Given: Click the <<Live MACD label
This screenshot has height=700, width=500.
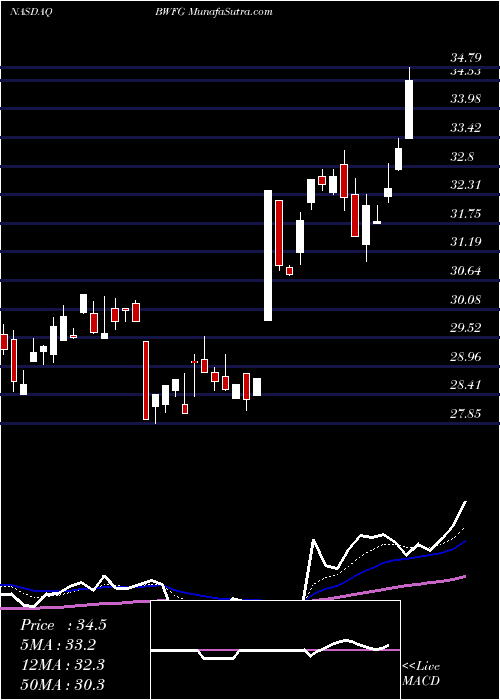Looking at the screenshot, I should tap(421, 673).
